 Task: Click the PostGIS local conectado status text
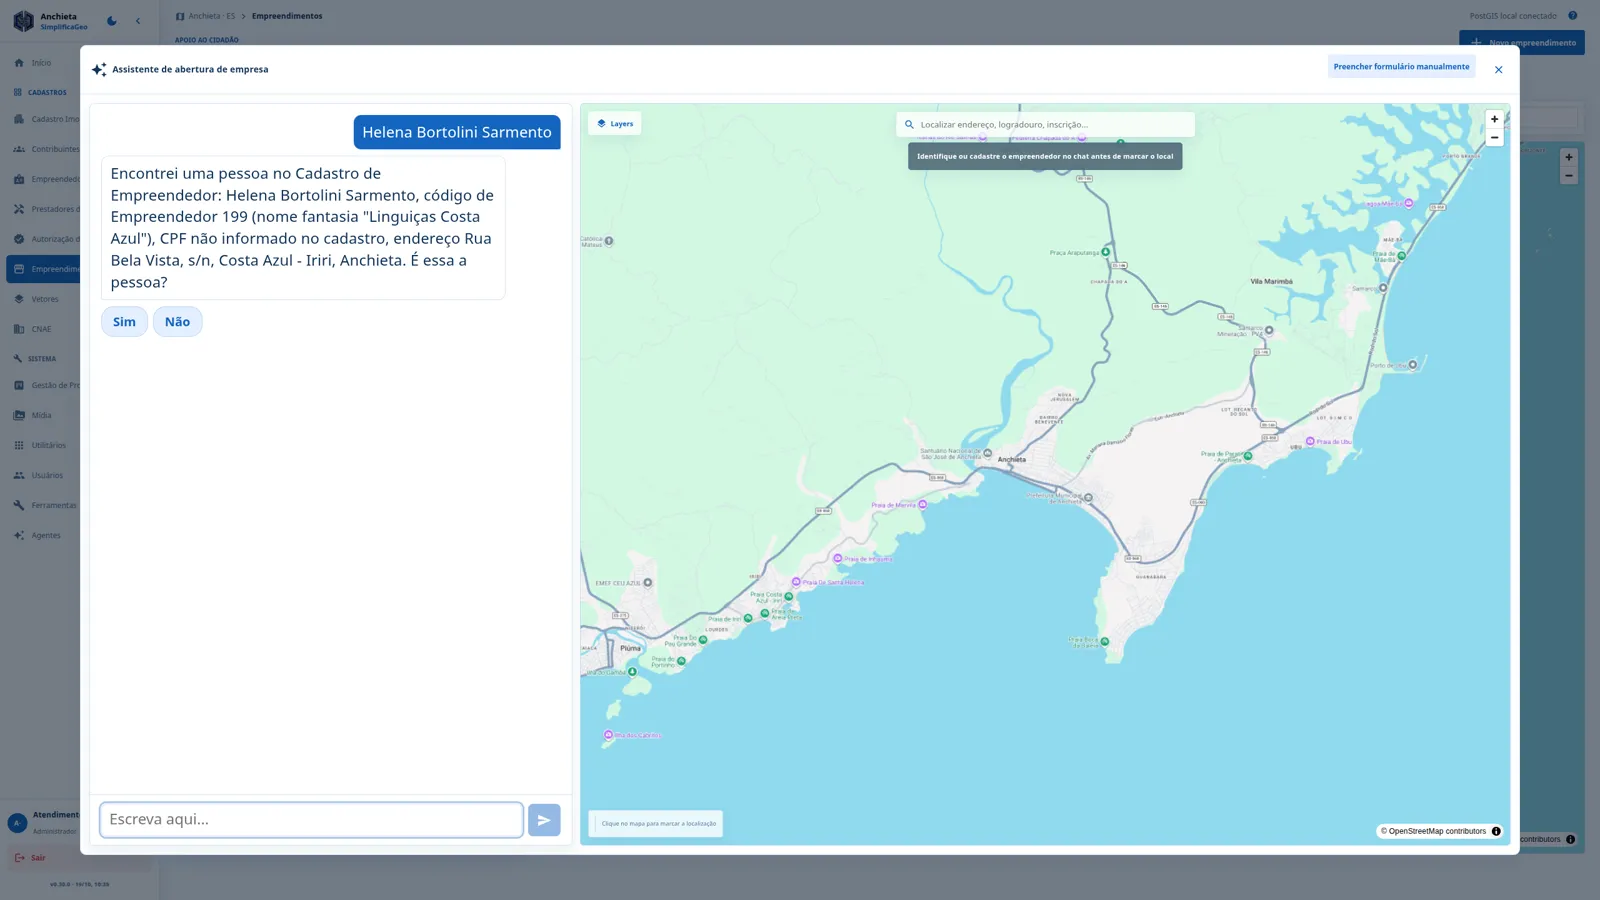point(1513,16)
